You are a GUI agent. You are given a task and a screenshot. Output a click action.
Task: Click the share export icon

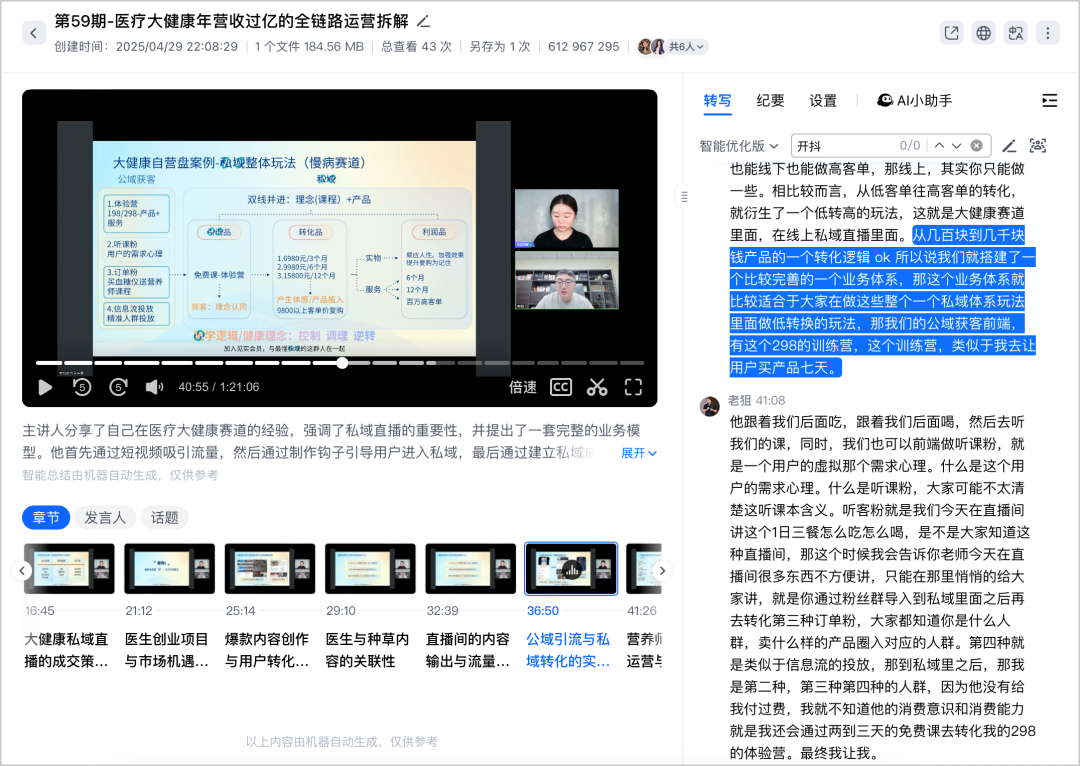(951, 33)
